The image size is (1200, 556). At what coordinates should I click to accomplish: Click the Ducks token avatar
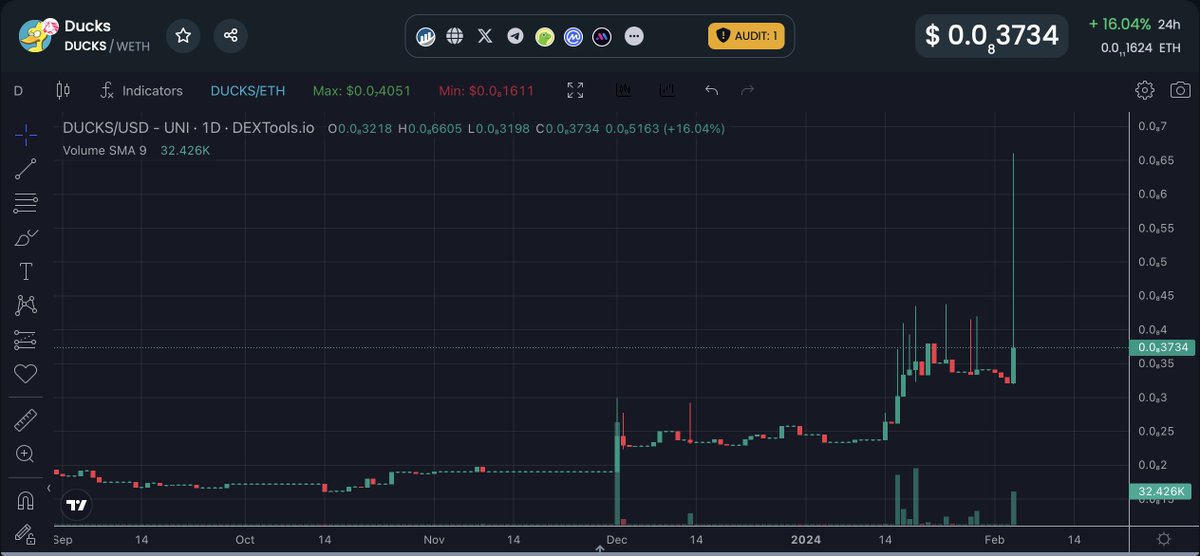point(36,36)
